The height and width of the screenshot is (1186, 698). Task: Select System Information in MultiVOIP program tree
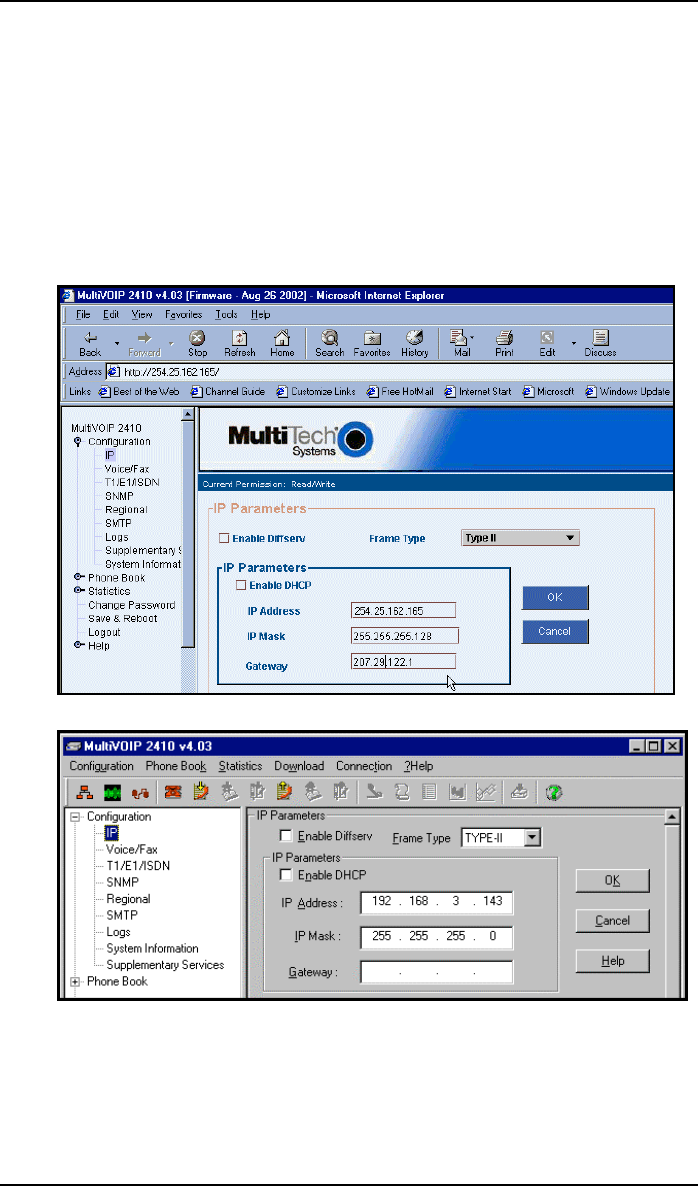click(x=152, y=948)
